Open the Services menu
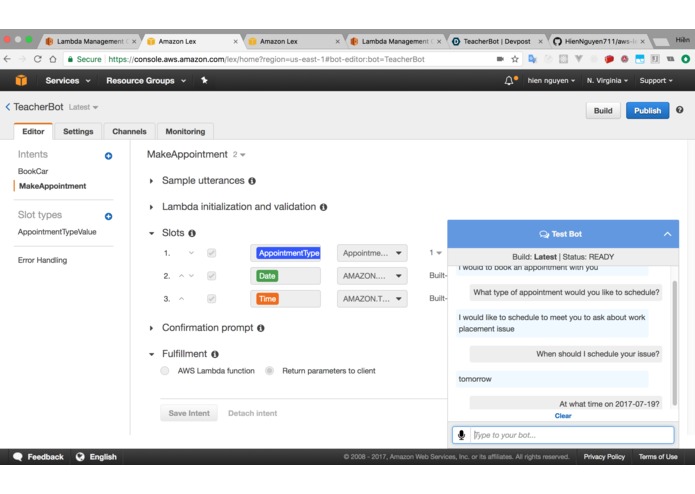 click(68, 81)
